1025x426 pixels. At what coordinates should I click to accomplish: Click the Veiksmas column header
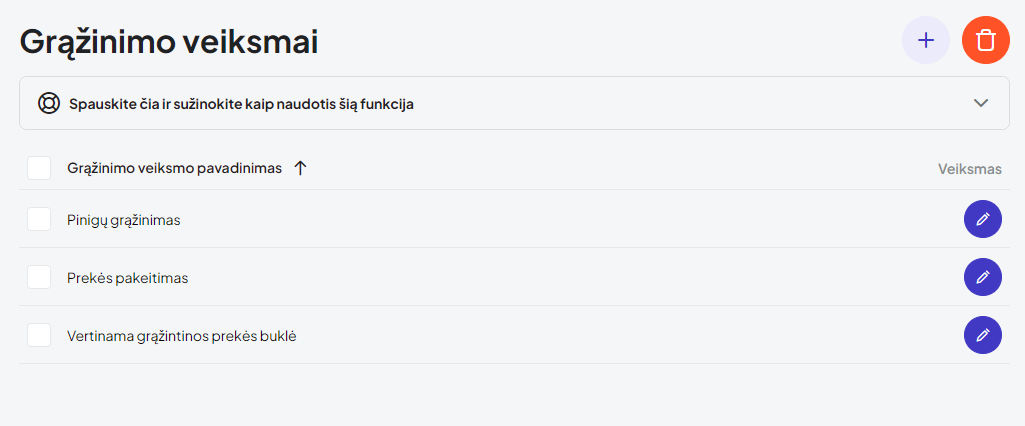pos(969,169)
